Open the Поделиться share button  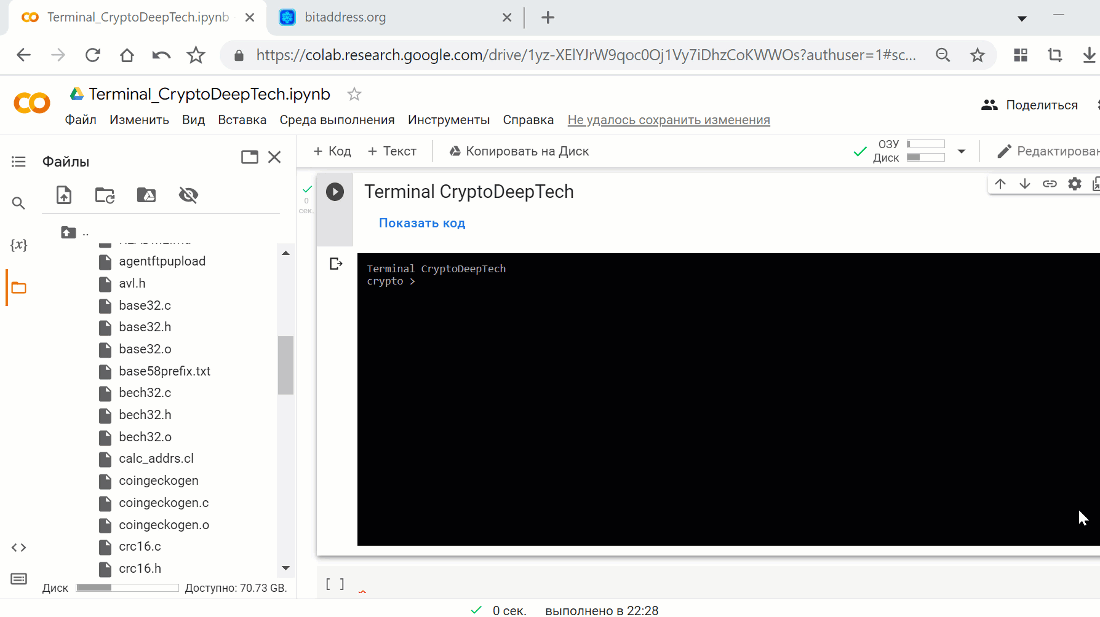[x=1030, y=104]
